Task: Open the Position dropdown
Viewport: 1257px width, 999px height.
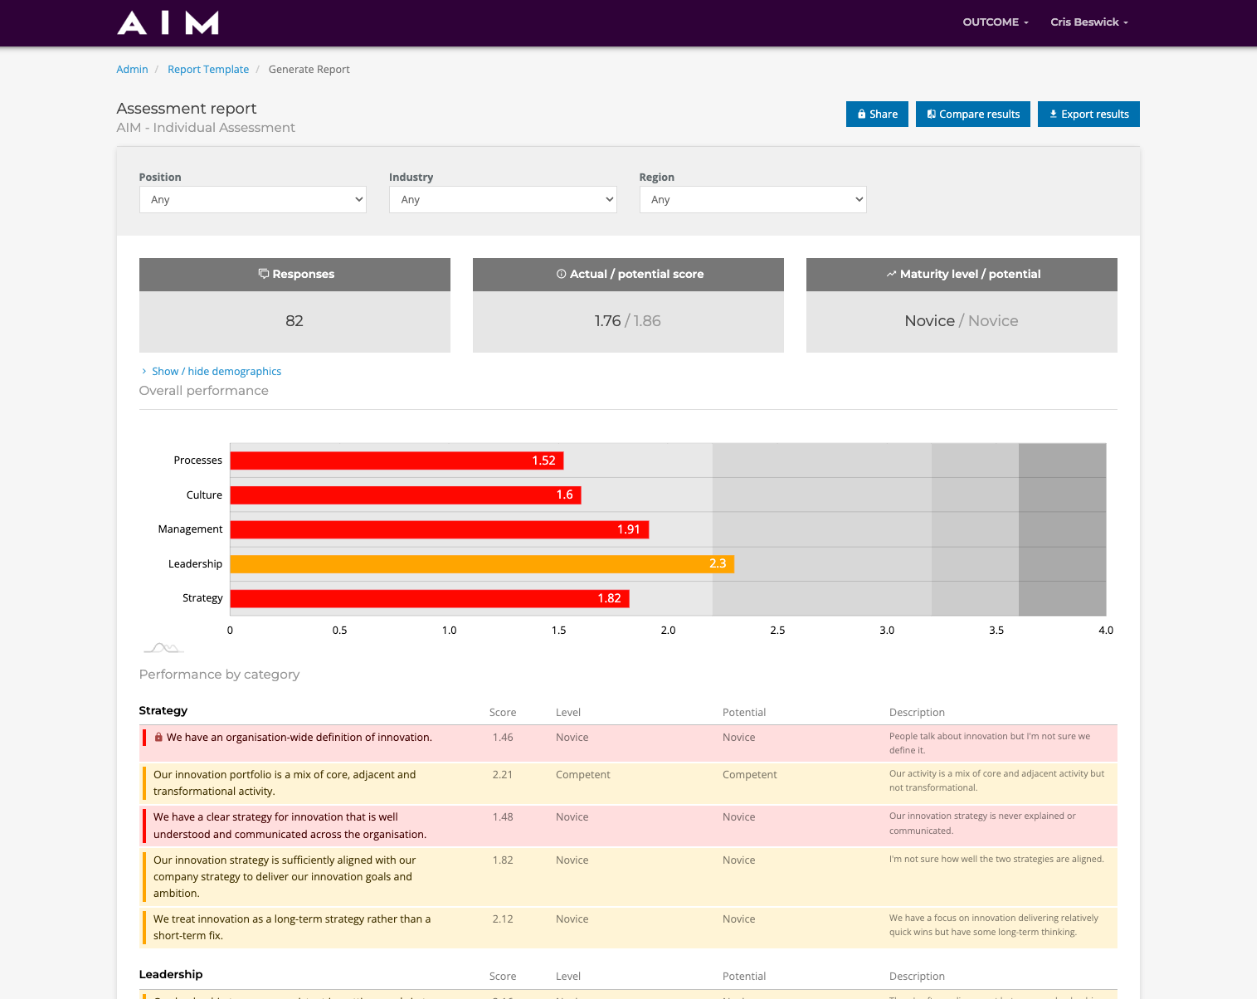Action: 252,200
